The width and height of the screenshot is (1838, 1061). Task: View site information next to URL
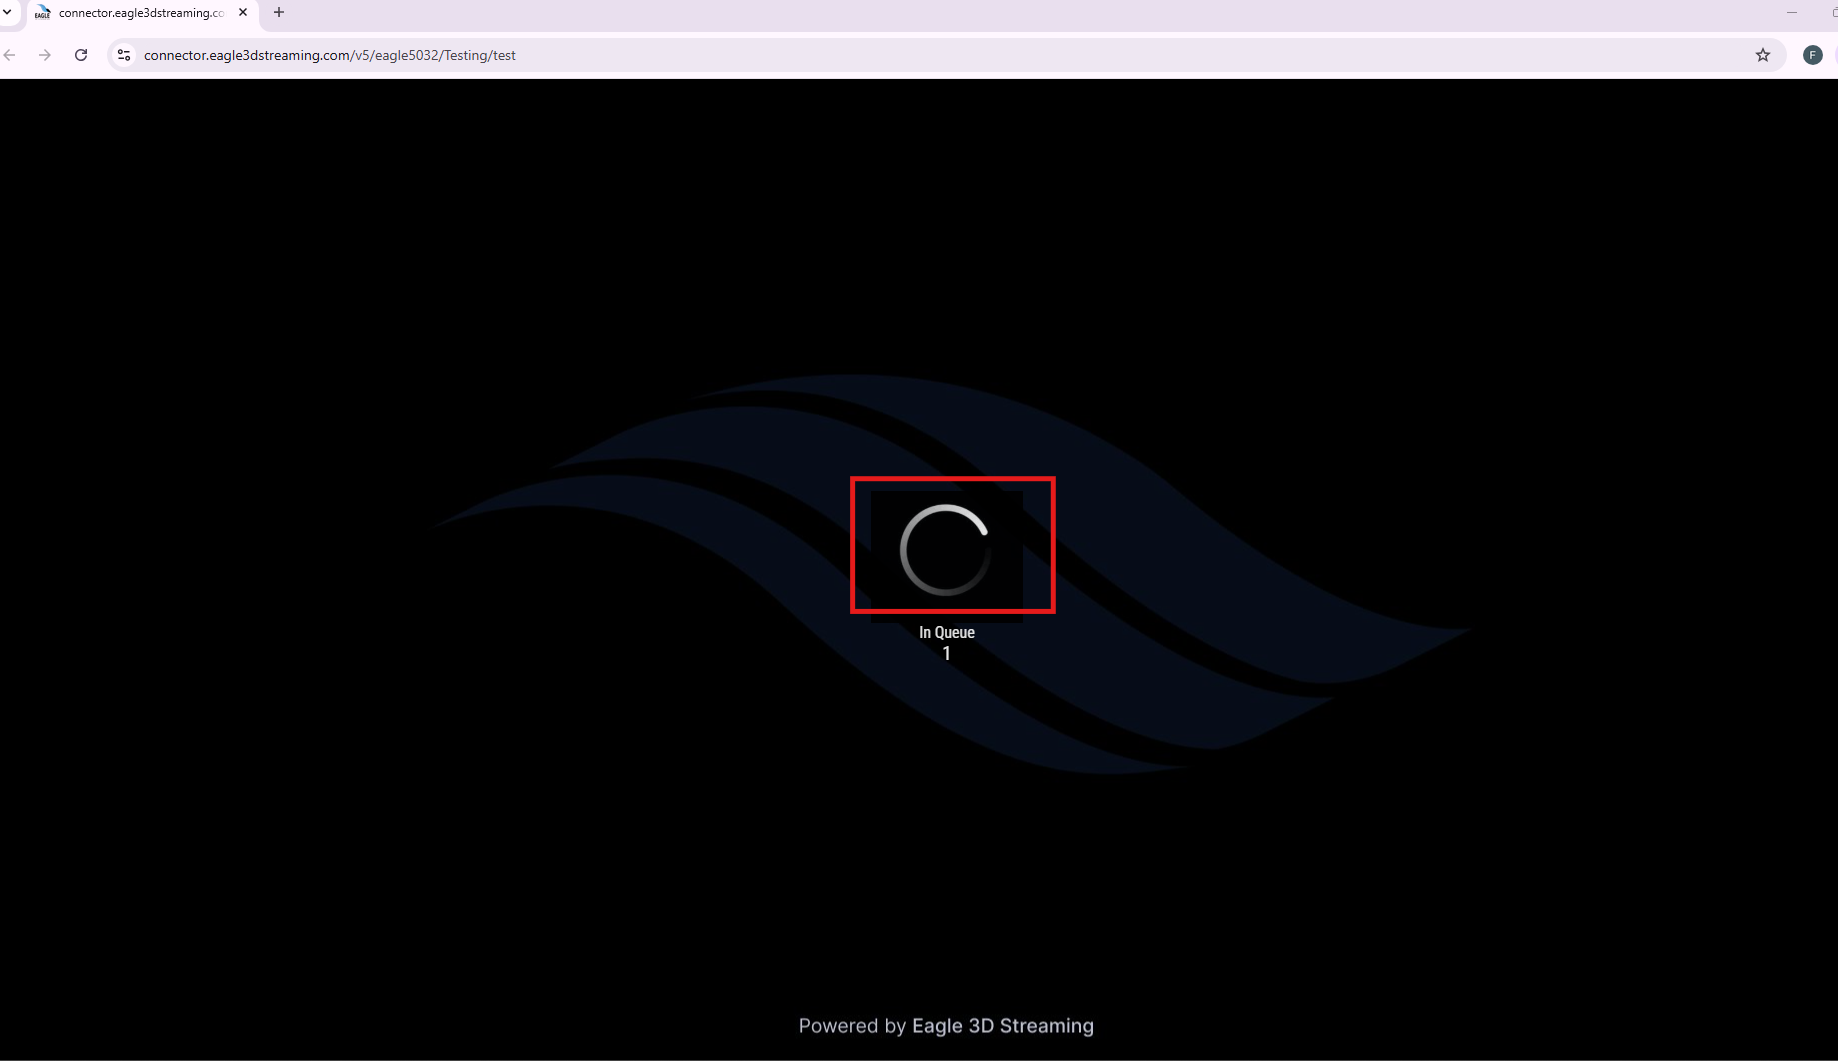(124, 55)
